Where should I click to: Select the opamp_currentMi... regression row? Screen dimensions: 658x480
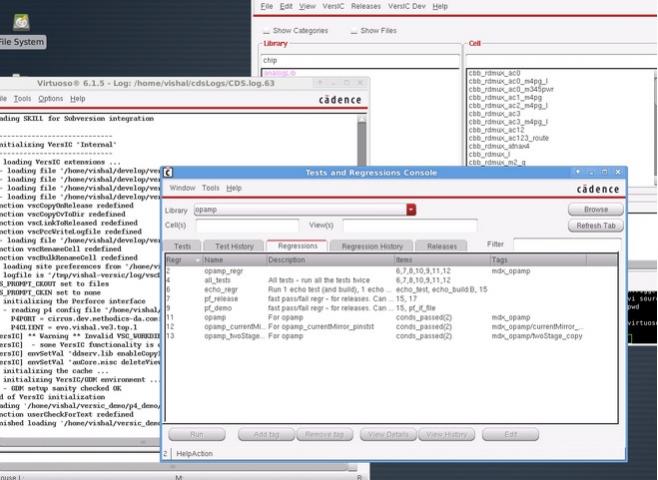(x=391, y=326)
